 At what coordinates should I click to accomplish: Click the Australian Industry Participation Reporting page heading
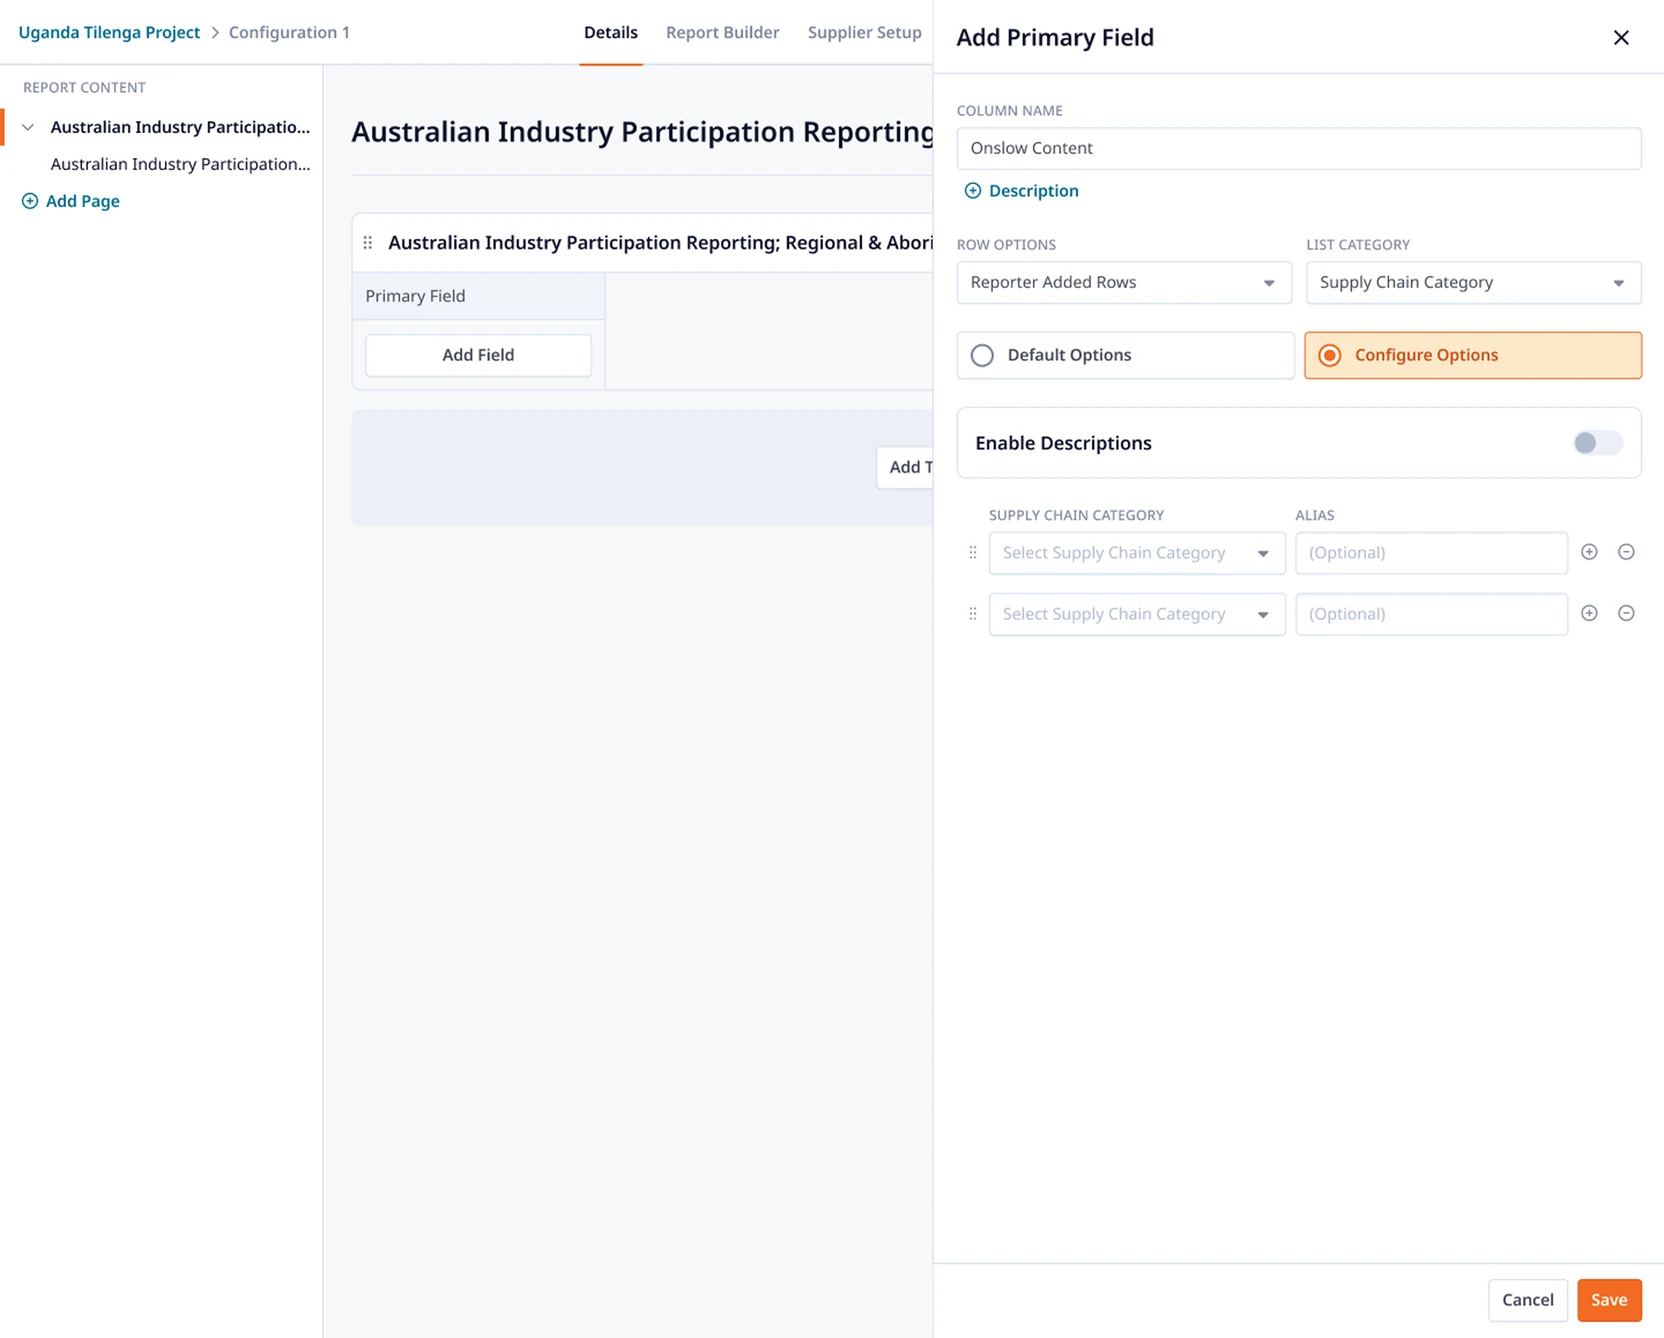(x=642, y=132)
